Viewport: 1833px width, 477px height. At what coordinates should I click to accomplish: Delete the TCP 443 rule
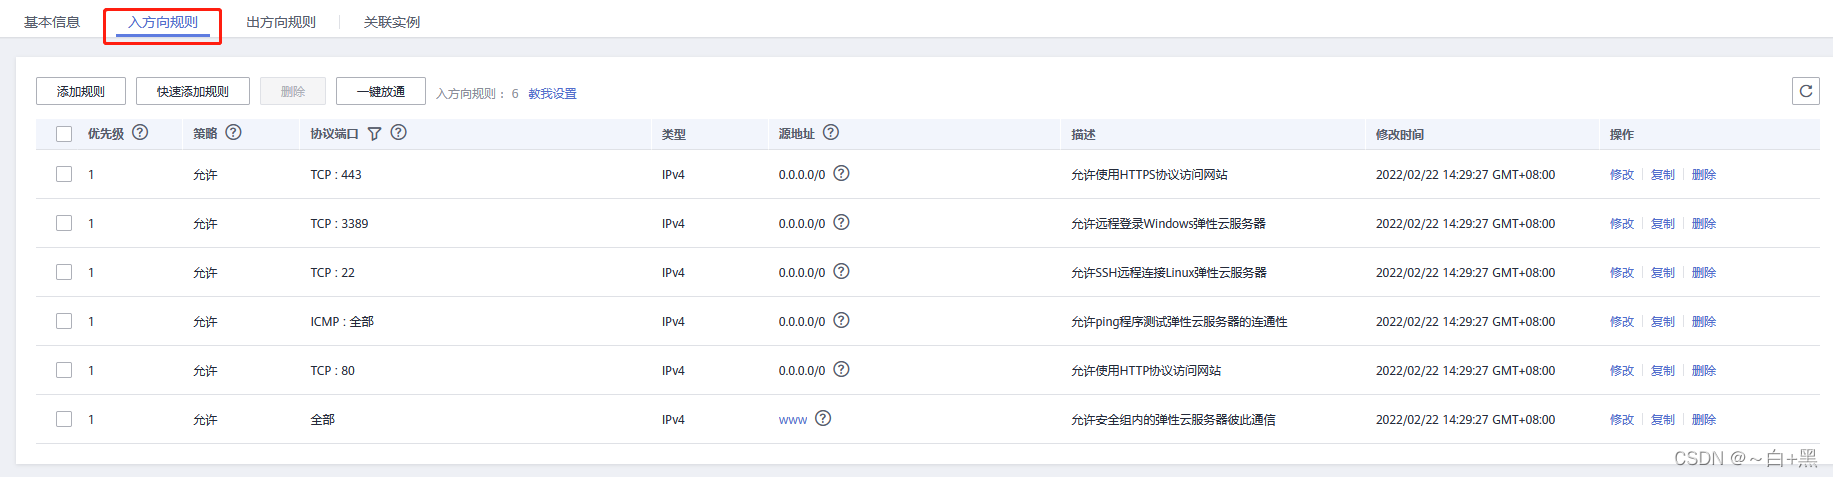point(1704,174)
